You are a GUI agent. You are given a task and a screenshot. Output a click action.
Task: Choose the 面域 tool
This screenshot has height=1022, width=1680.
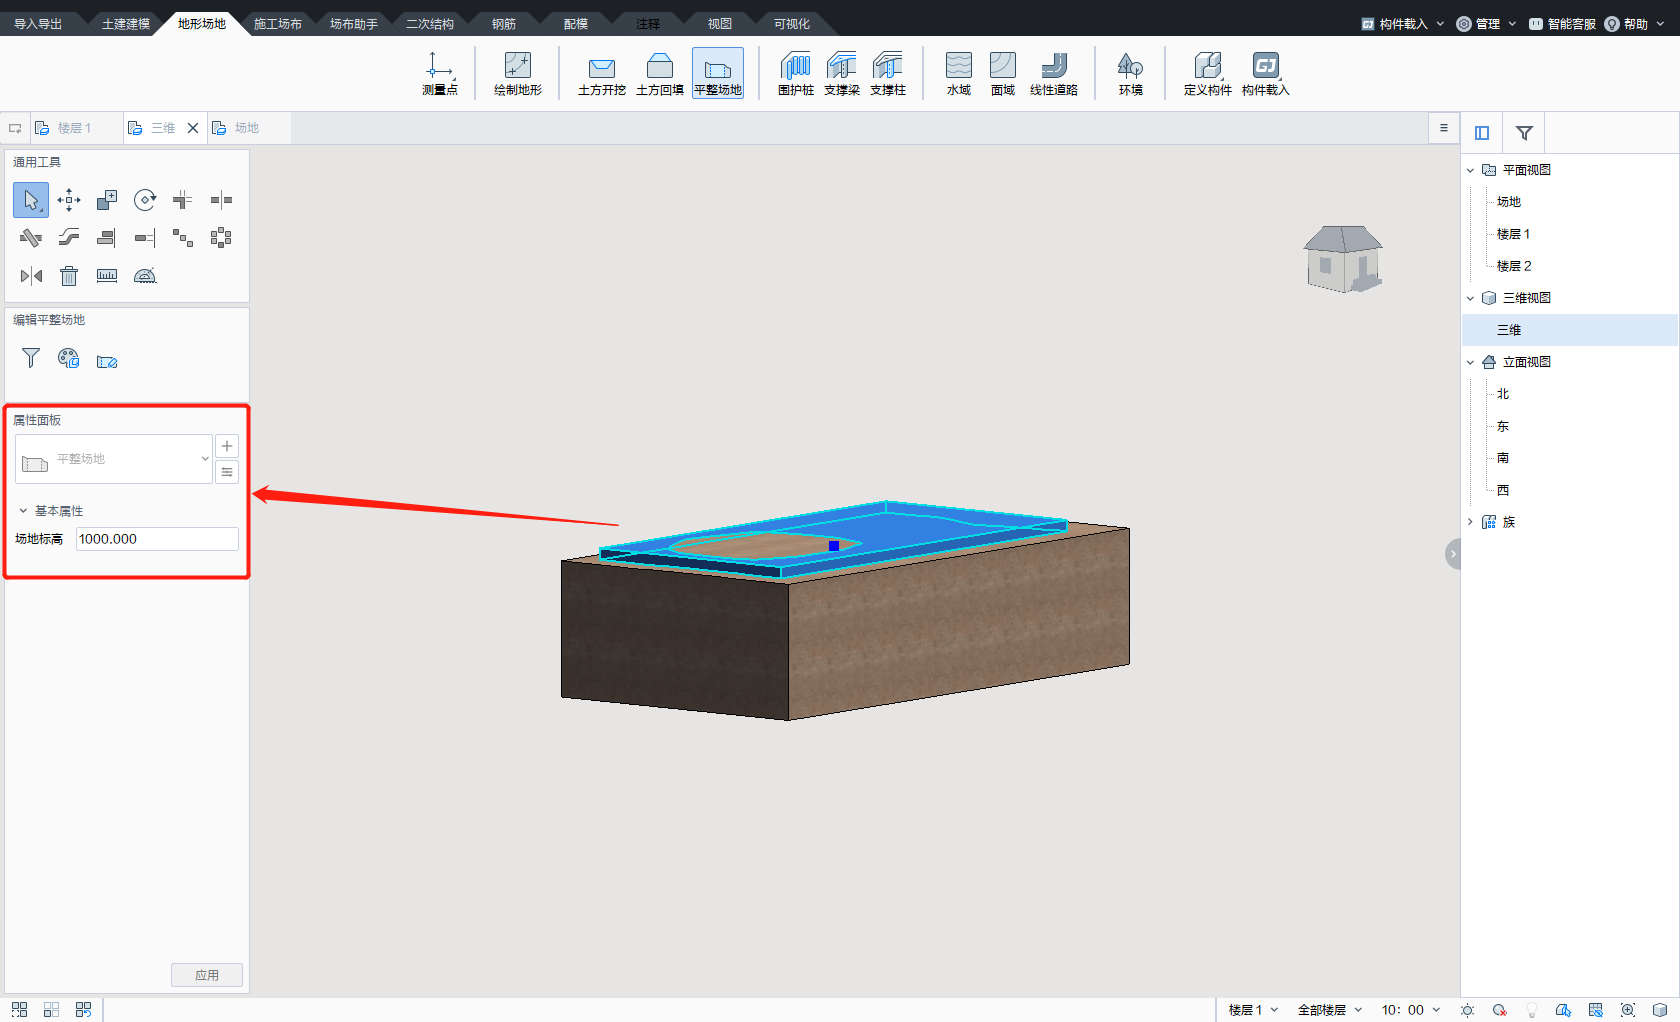(x=1003, y=73)
